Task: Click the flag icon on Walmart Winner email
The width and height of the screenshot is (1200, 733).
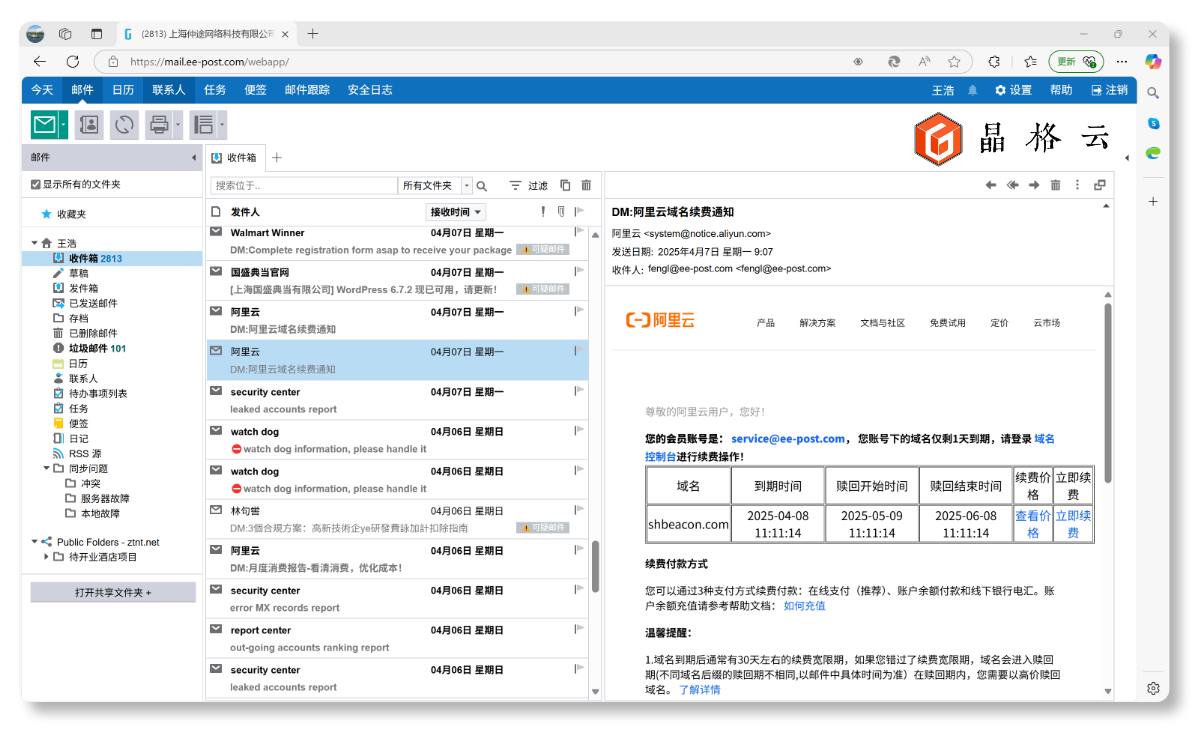Action: coord(579,232)
